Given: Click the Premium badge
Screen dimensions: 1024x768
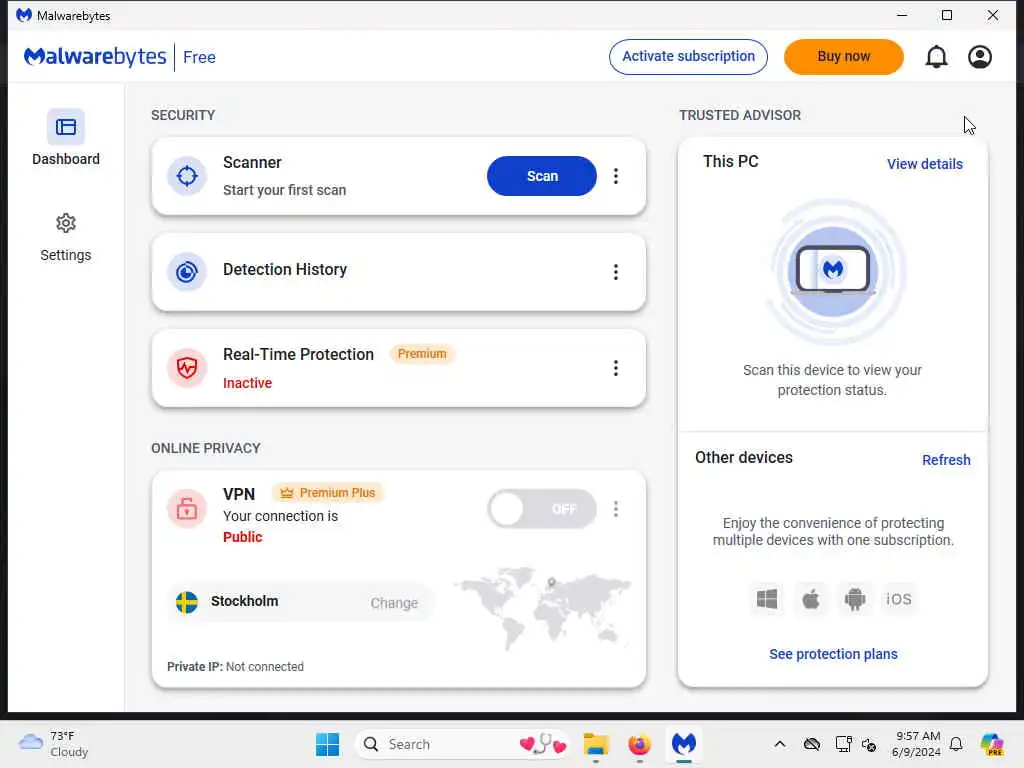Looking at the screenshot, I should pos(422,353).
